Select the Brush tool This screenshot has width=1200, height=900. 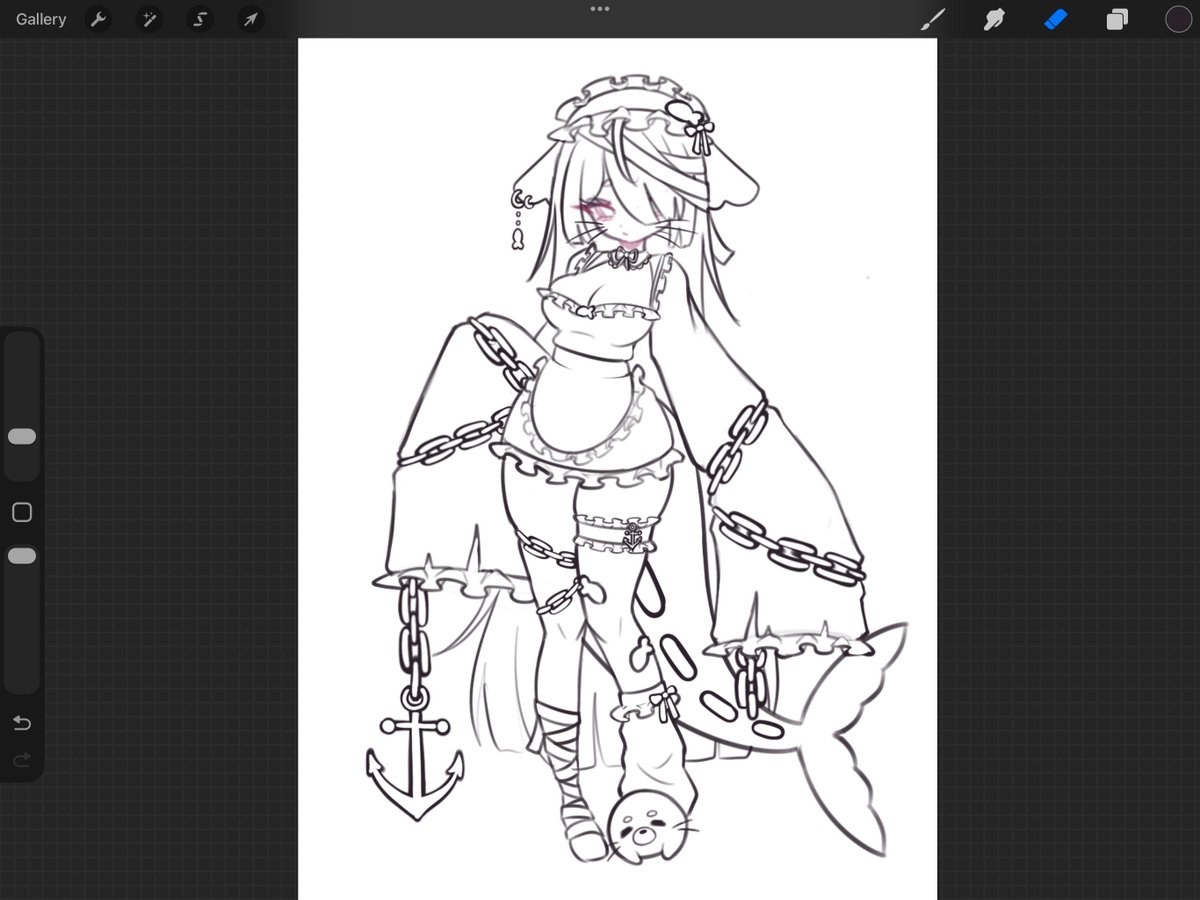click(933, 19)
